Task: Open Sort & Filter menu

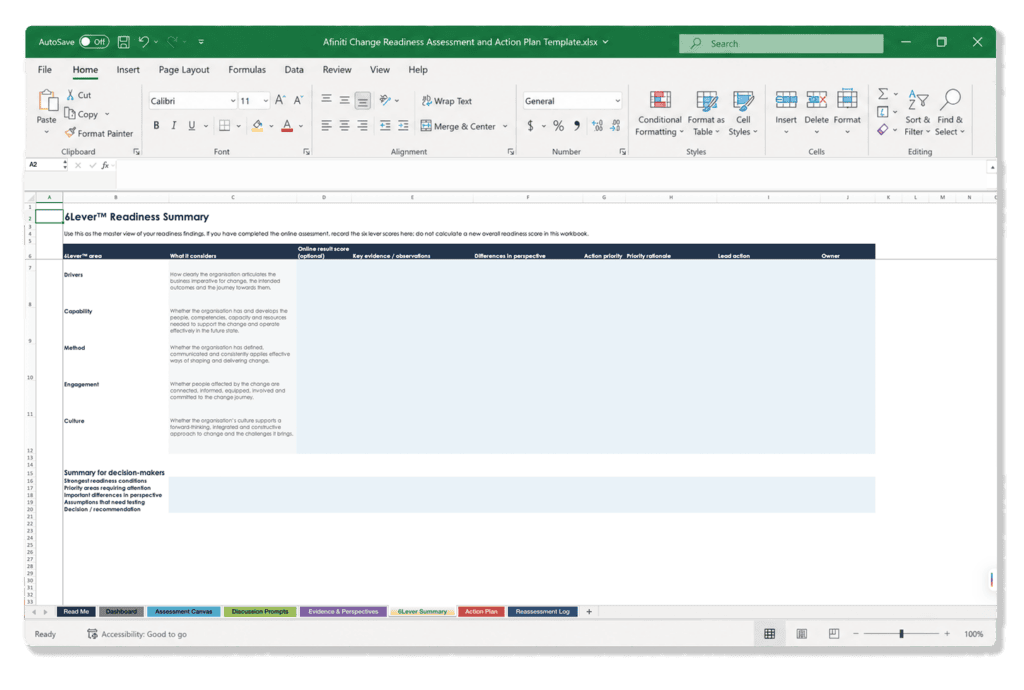Action: [x=918, y=112]
